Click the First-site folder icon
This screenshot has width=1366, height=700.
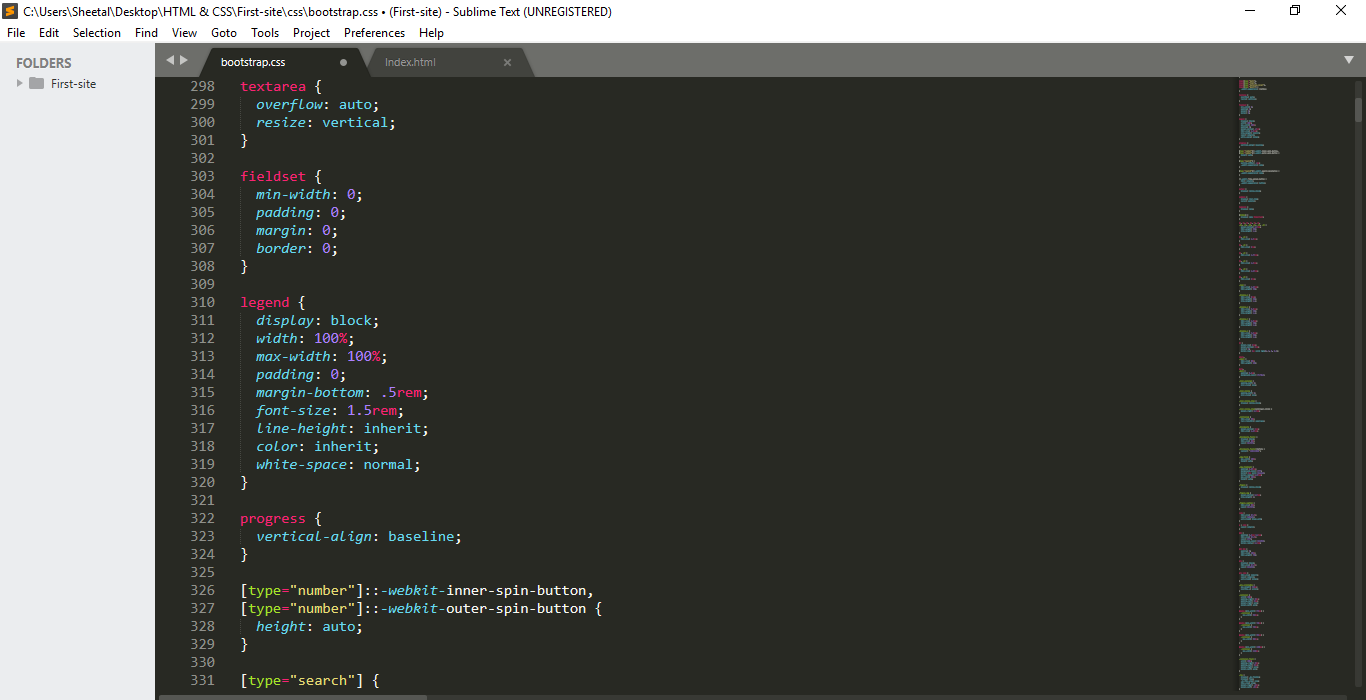(x=37, y=84)
